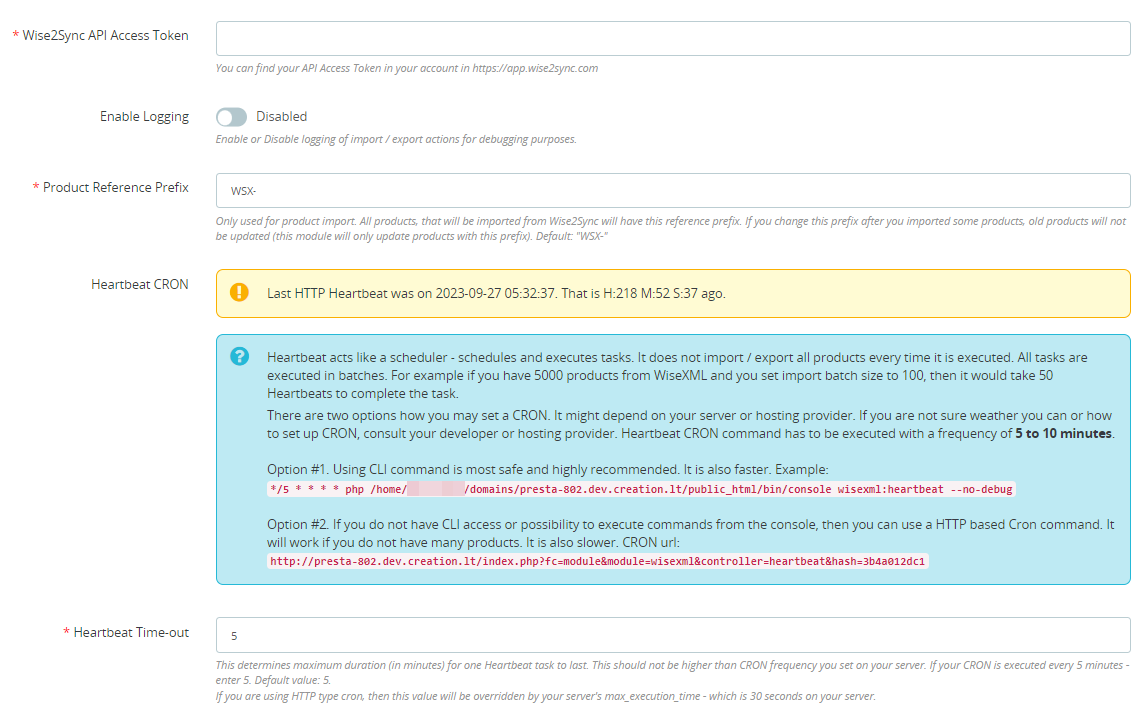Click the 'Enable Logging' field label

click(144, 116)
